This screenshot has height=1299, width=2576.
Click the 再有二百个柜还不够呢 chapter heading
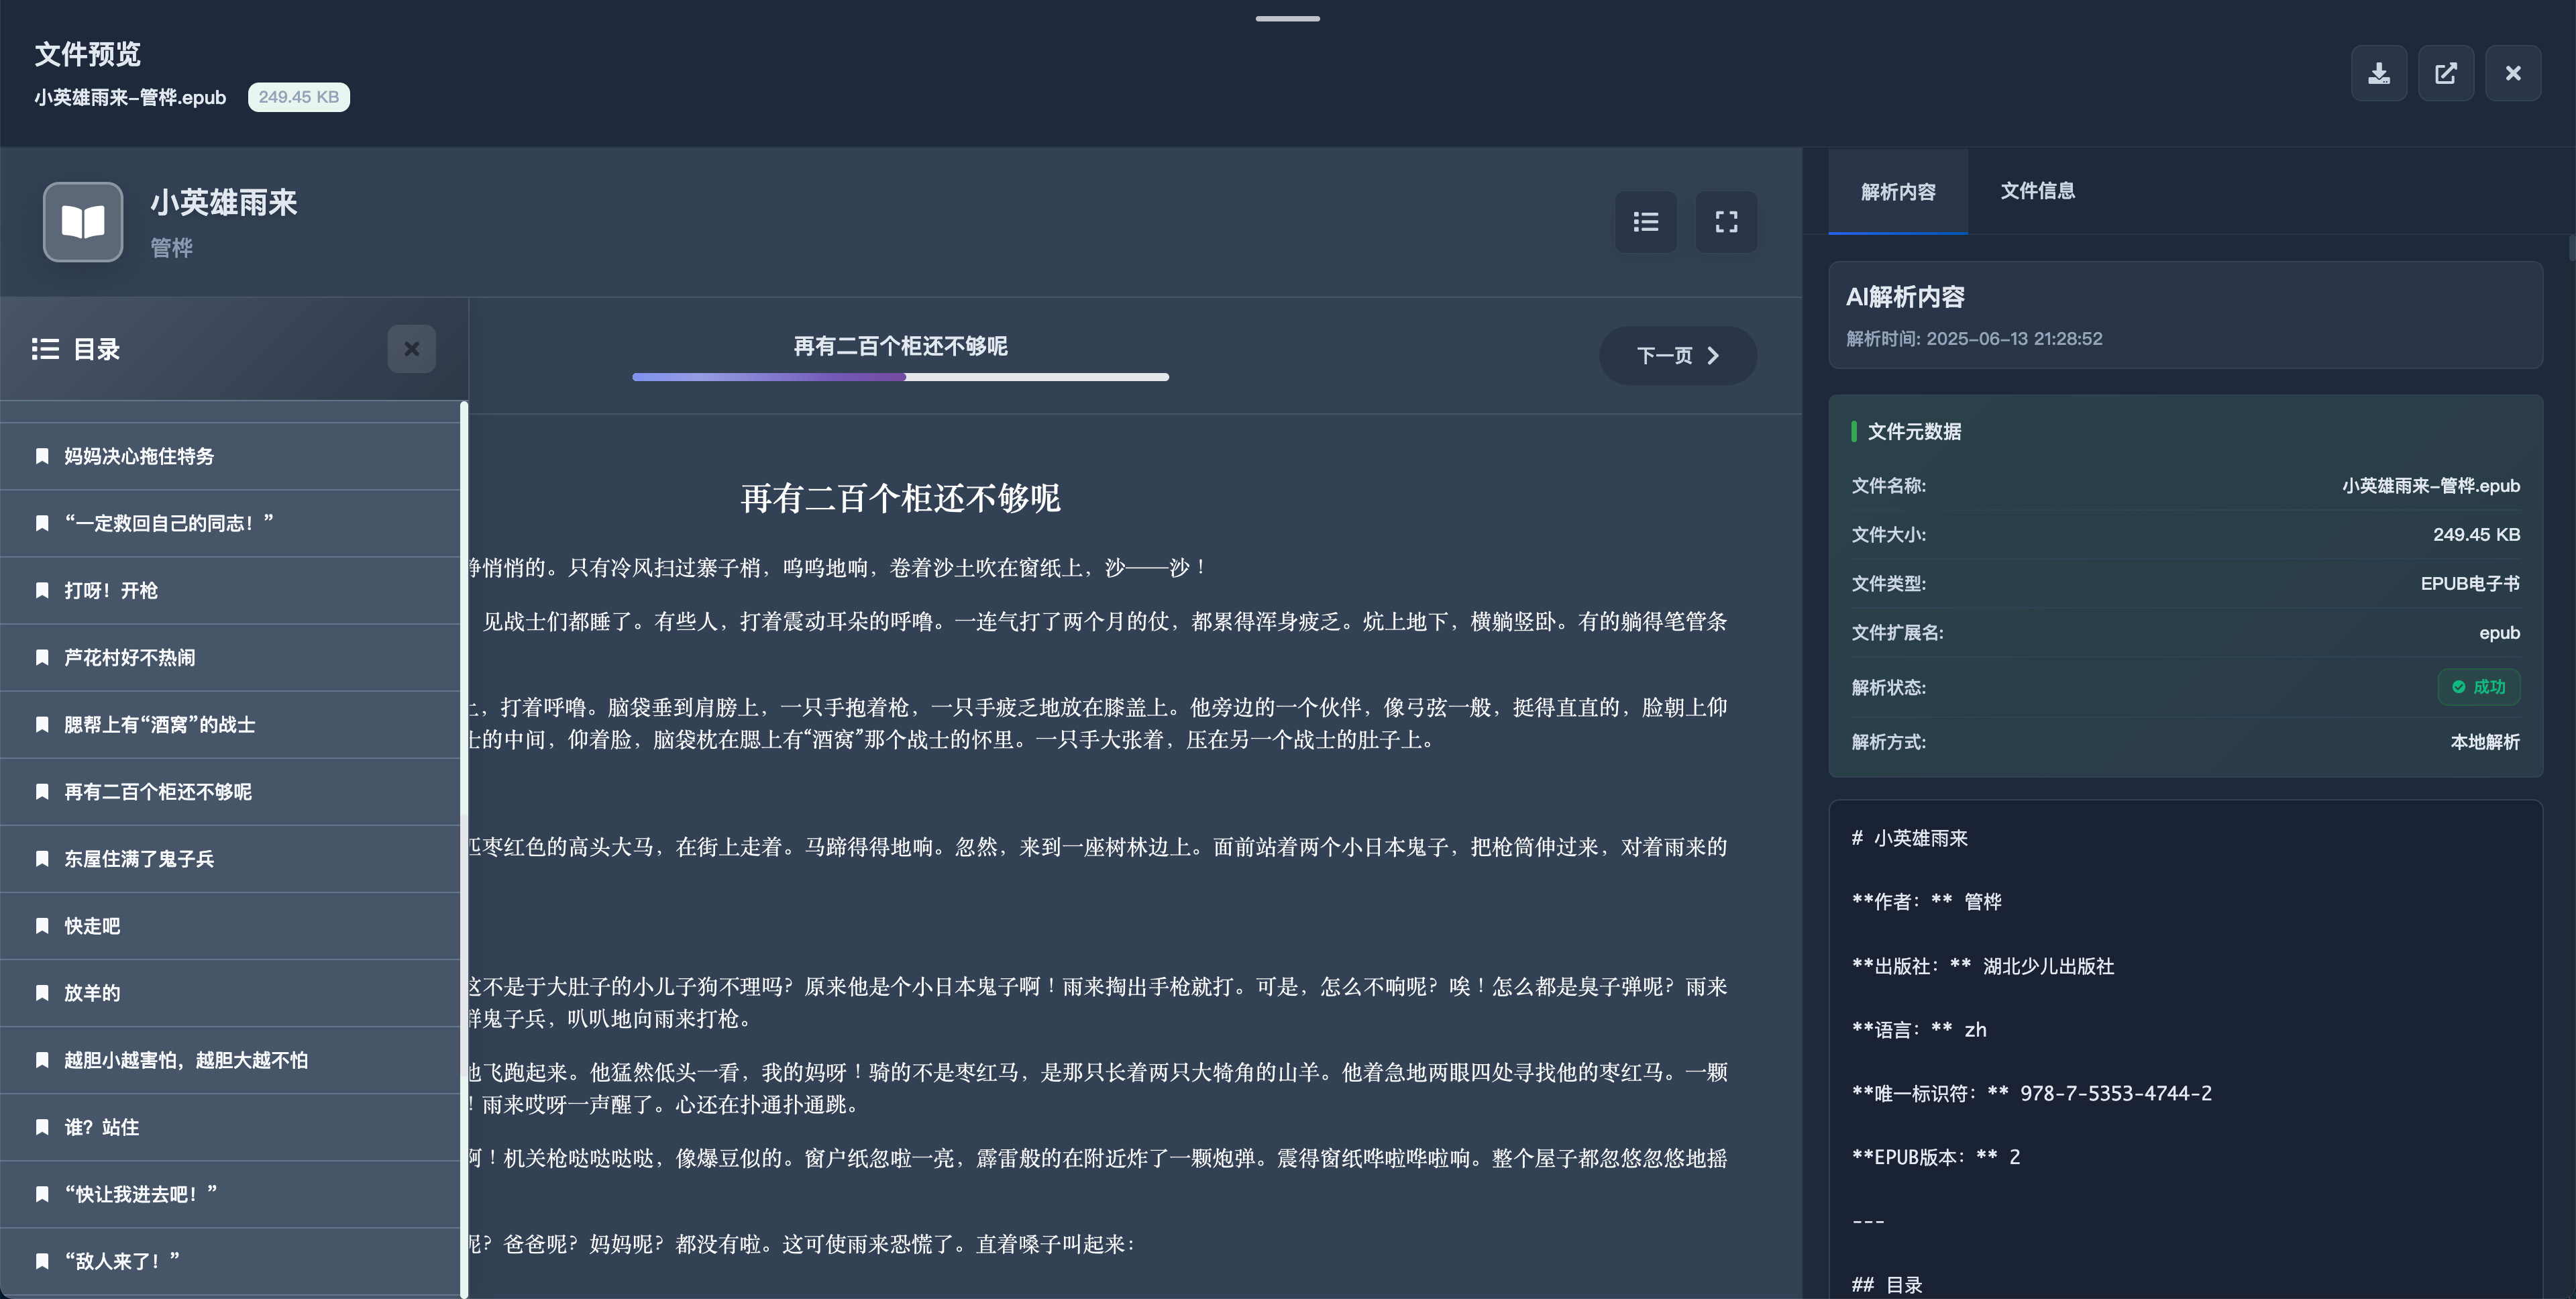(x=900, y=498)
